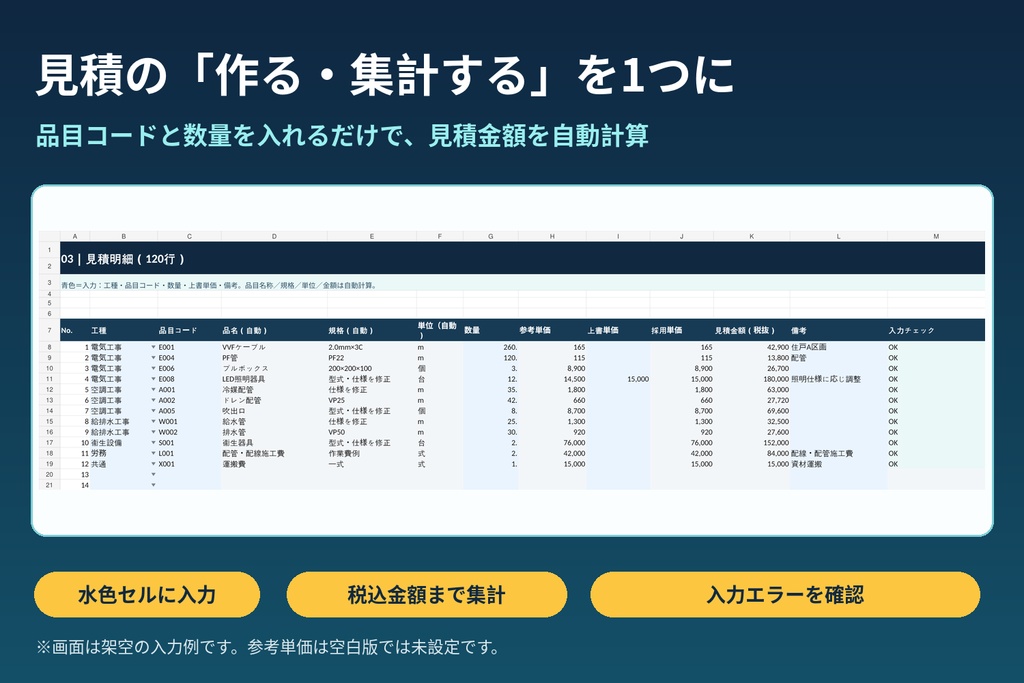1024x683 pixels.
Task: Open 工種 dropdown arrow in A001 row
Action: (153, 390)
